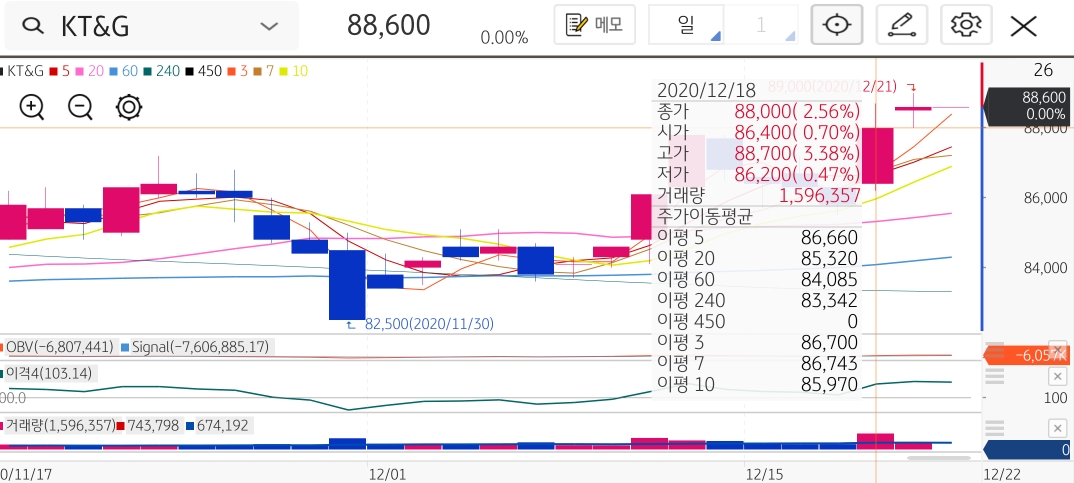Toggle the crosshair tracking button
This screenshot has height=483, width=1074.
click(x=836, y=25)
